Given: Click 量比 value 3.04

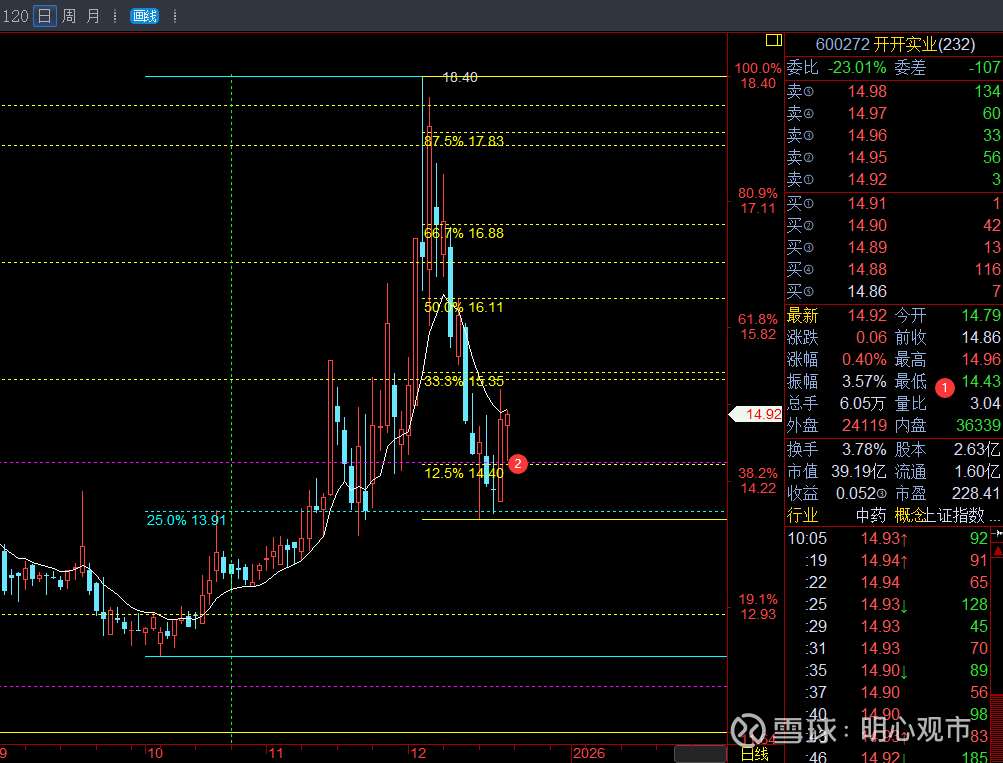Looking at the screenshot, I should (985, 404).
